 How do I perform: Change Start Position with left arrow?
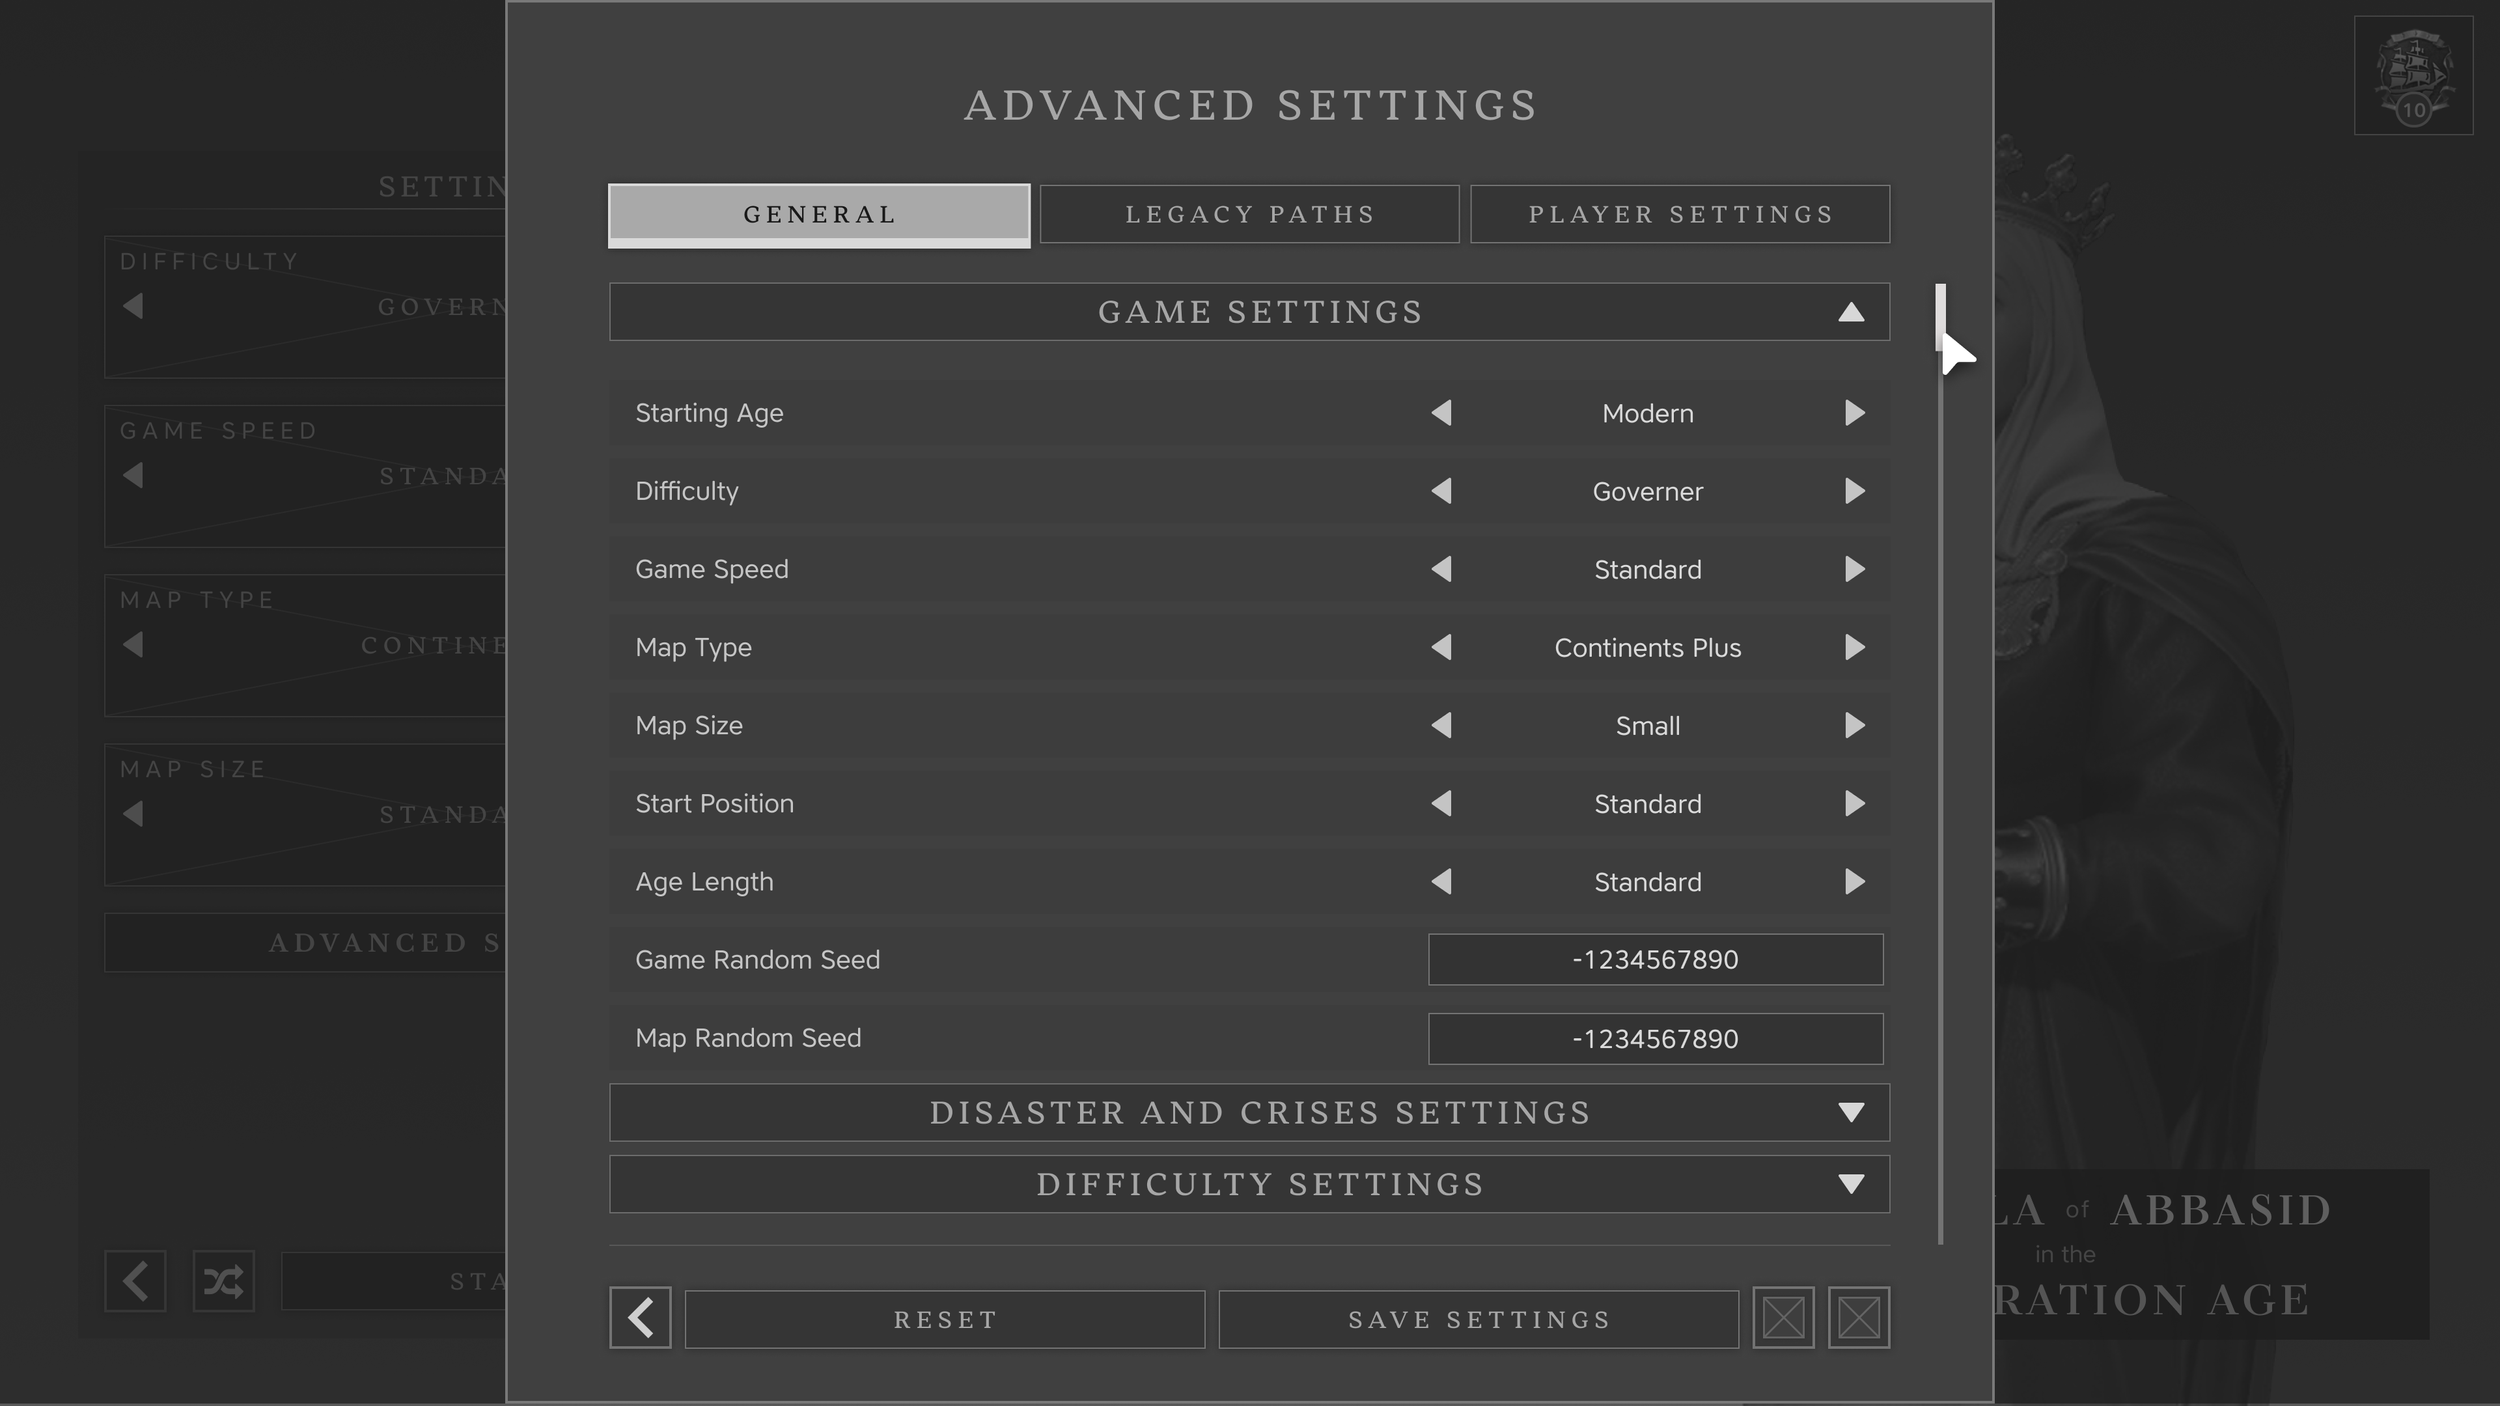pos(1441,803)
